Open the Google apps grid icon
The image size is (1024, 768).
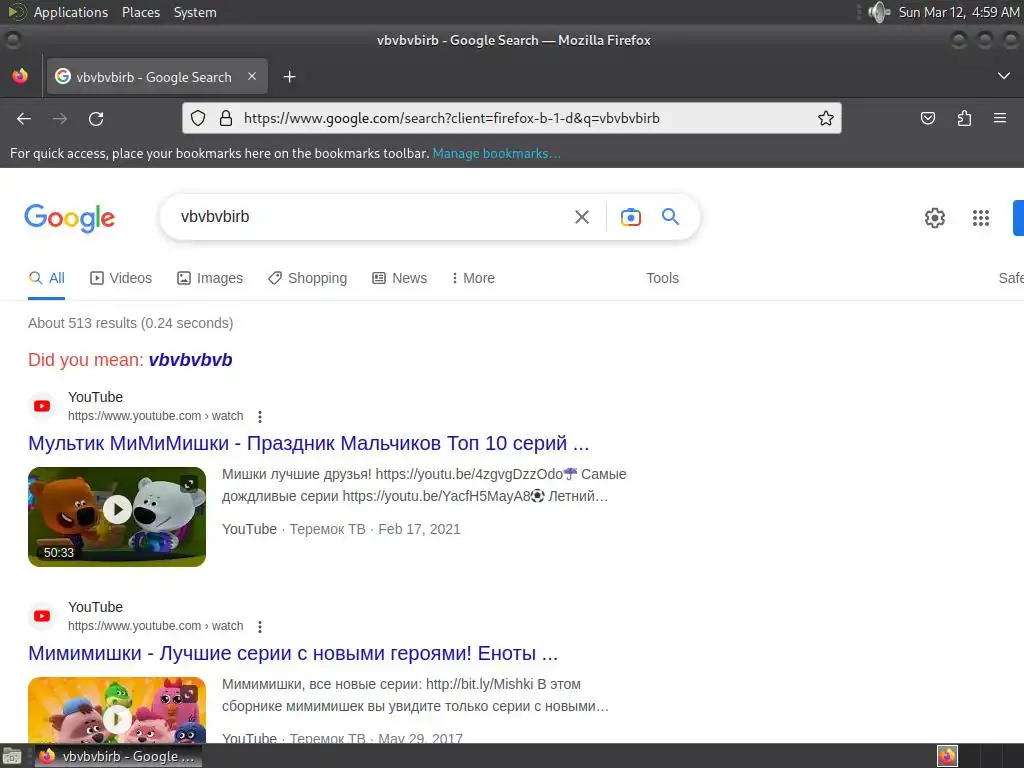pyautogui.click(x=980, y=217)
